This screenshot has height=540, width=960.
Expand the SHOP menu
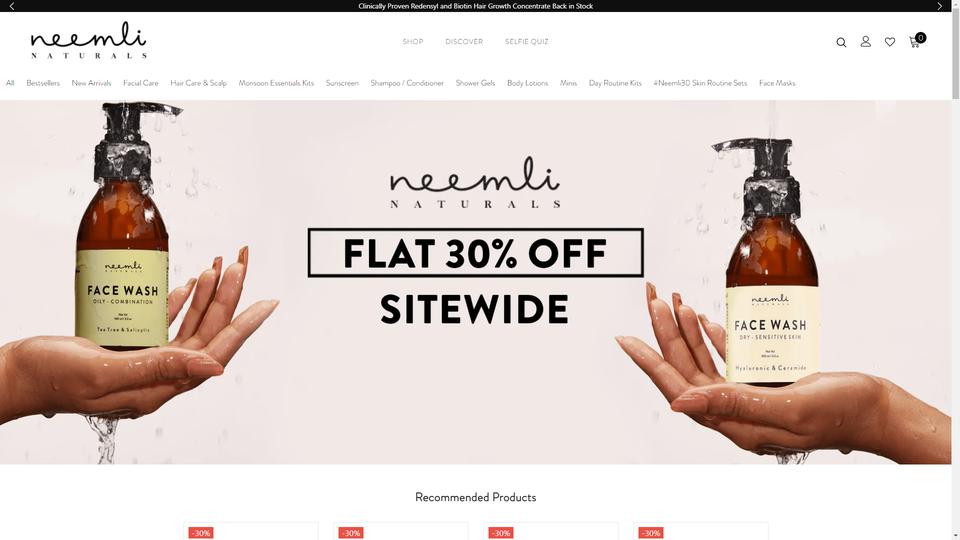(x=413, y=42)
